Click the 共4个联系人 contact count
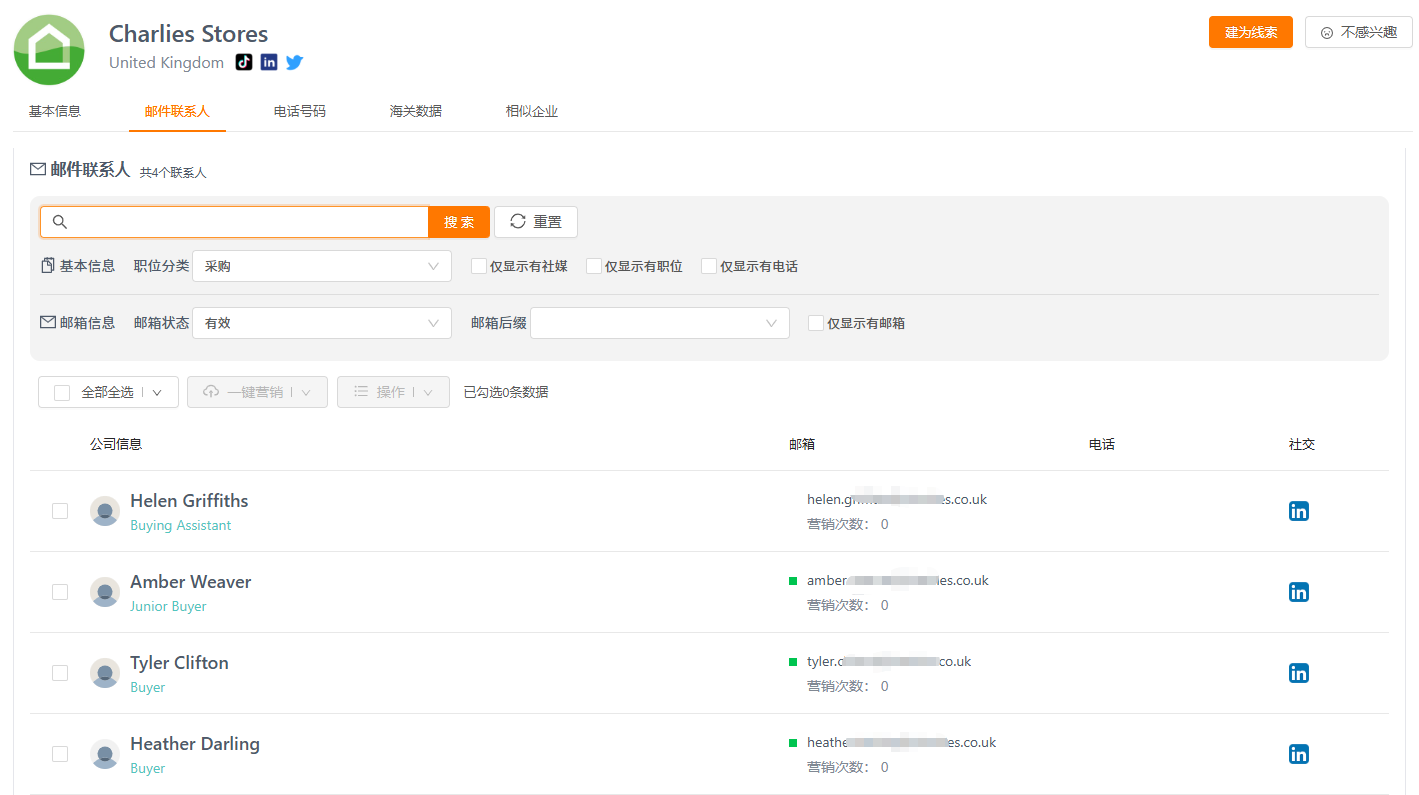1419x795 pixels. (173, 172)
